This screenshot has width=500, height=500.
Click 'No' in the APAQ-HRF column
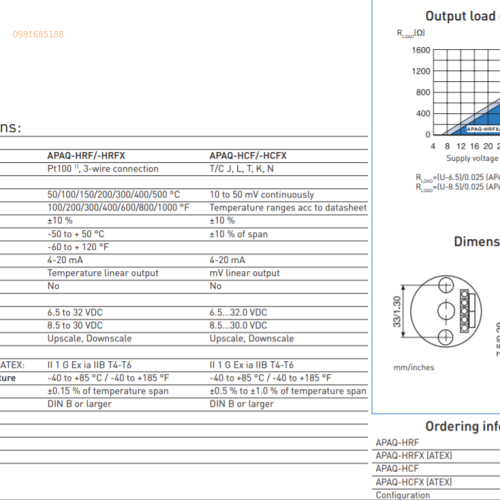(x=53, y=286)
